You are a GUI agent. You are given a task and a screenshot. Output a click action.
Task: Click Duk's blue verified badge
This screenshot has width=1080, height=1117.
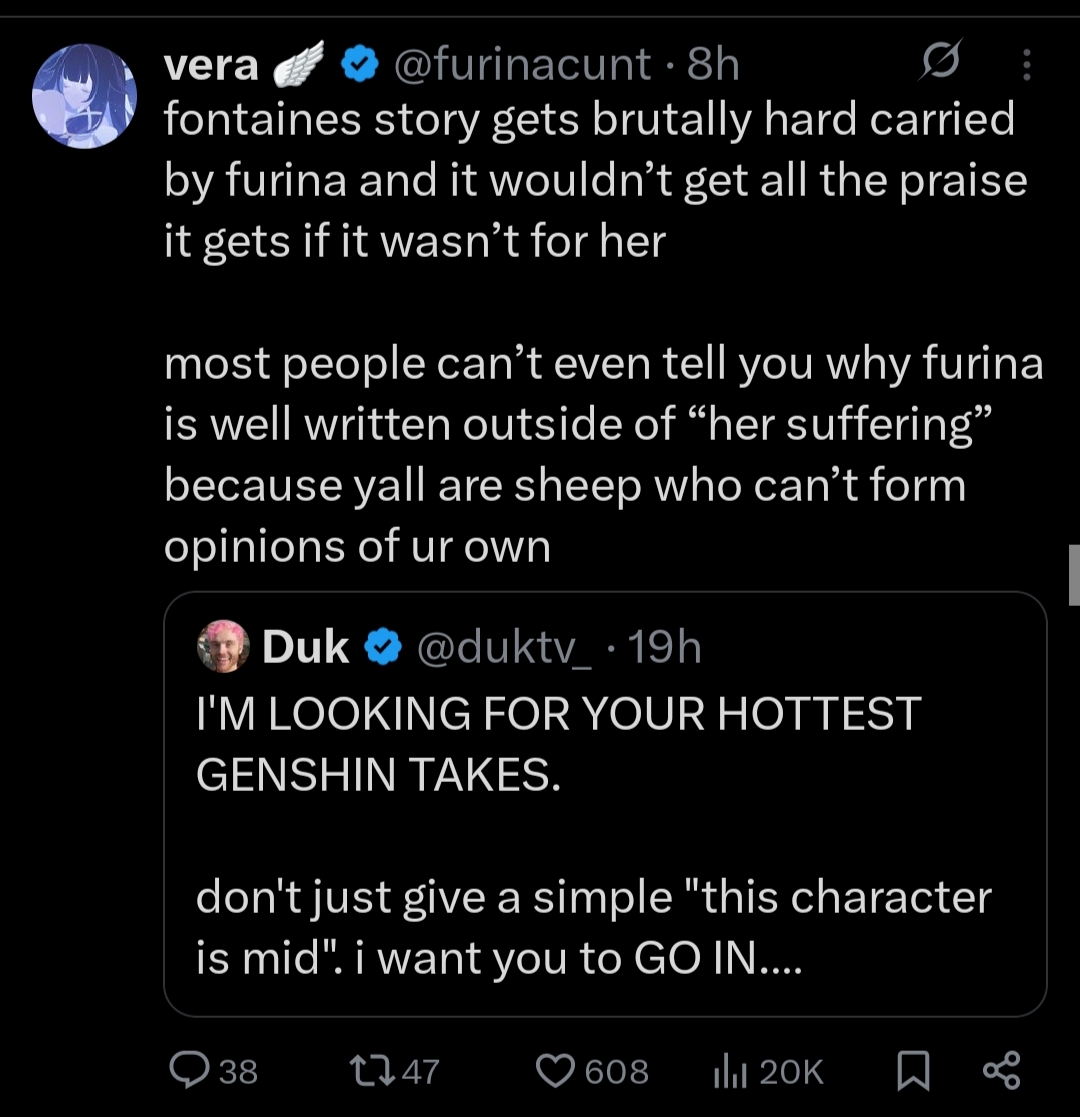coord(384,647)
